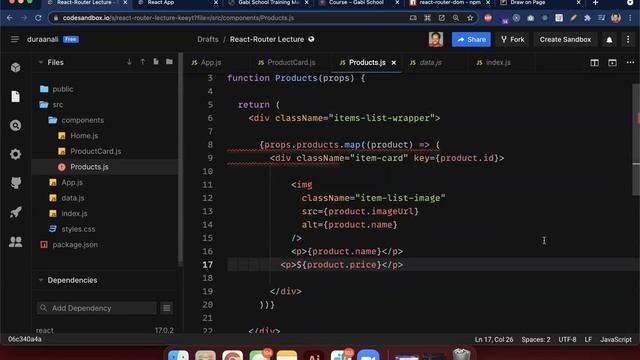The image size is (640, 360).
Task: Click UTF-8 encoding in status bar
Action: 567,340
